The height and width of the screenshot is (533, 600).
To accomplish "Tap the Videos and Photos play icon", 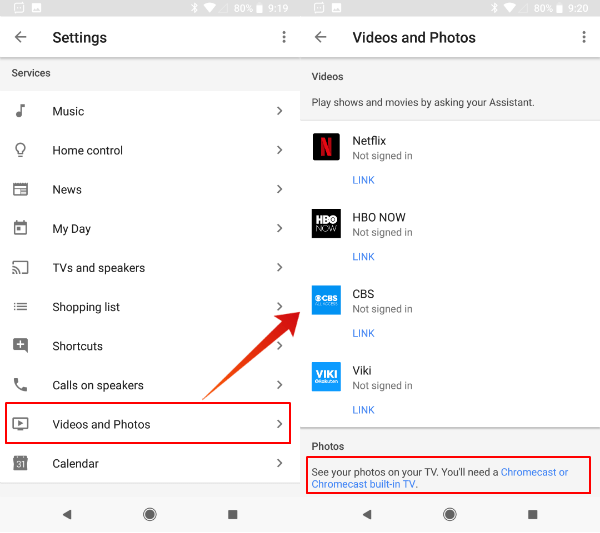I will point(20,424).
